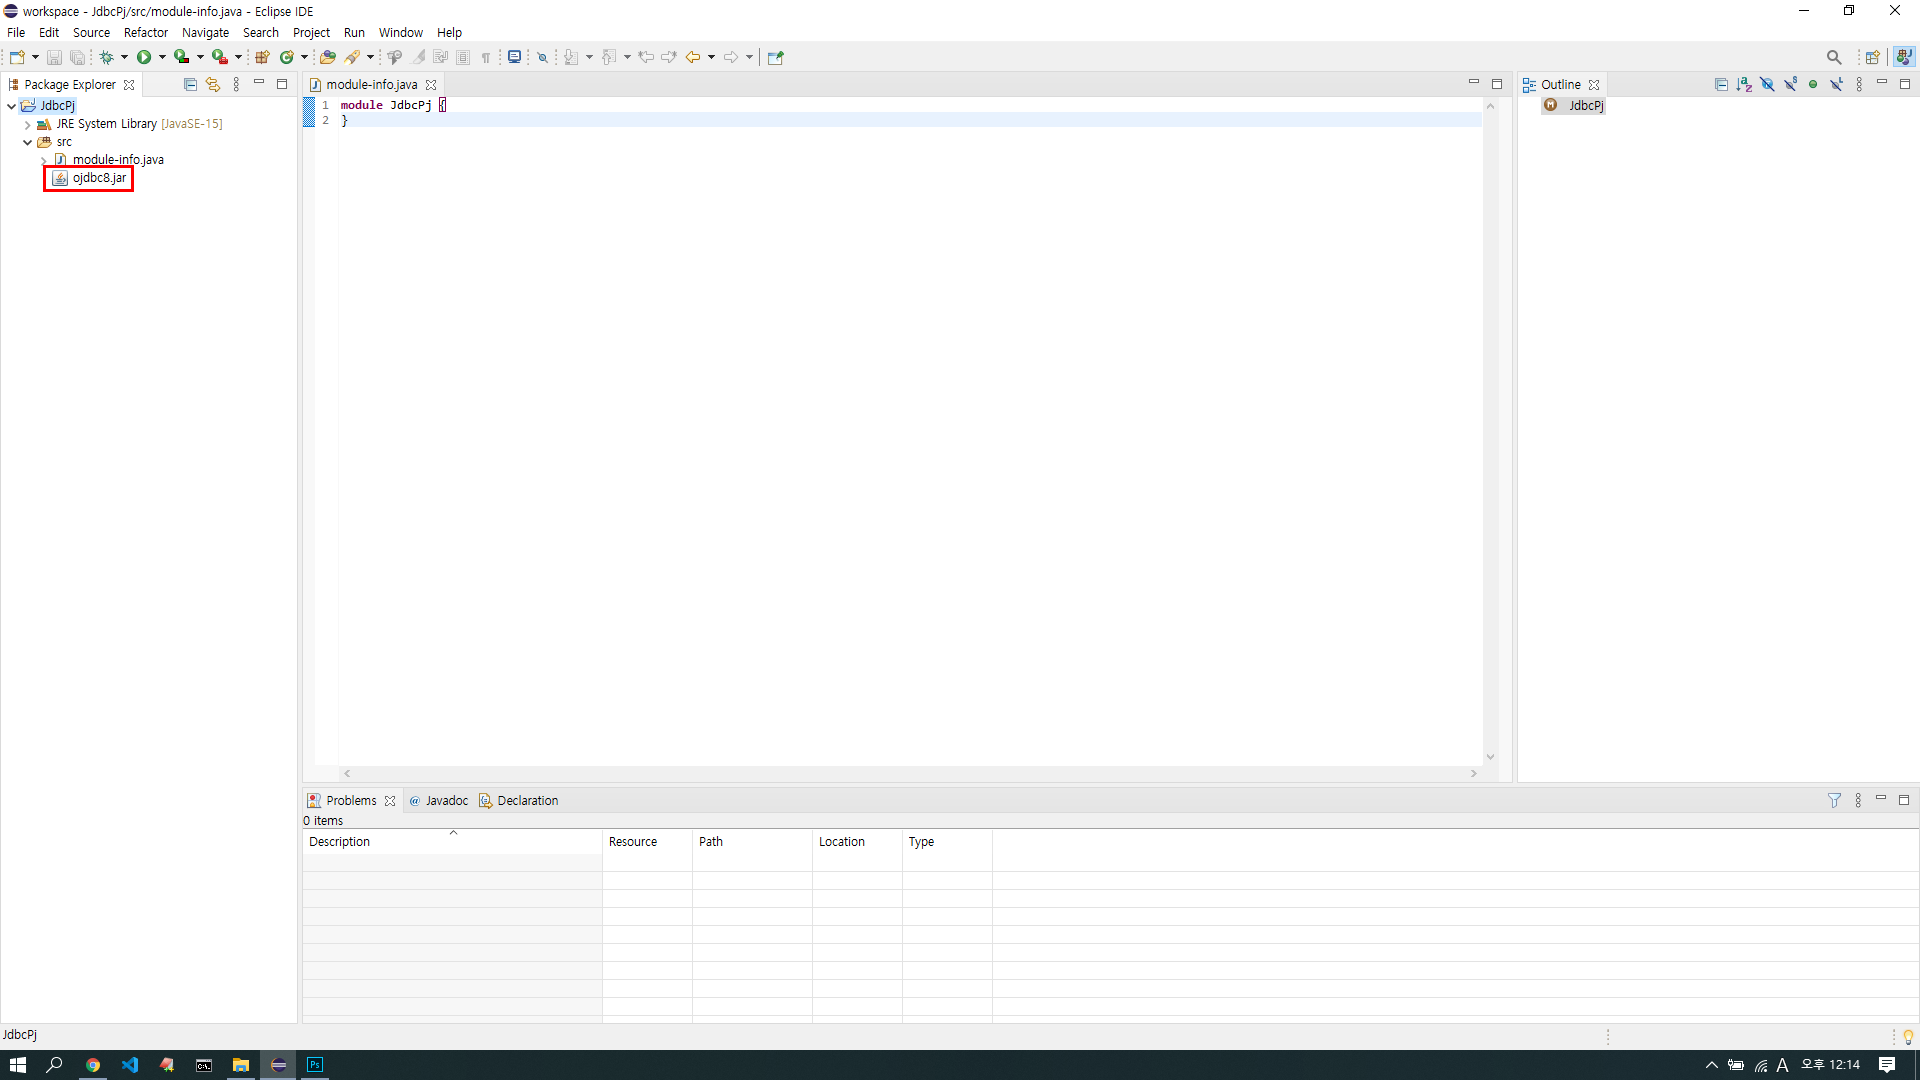Click the toolbar search magnifier icon
This screenshot has height=1080, width=1920.
[1834, 57]
